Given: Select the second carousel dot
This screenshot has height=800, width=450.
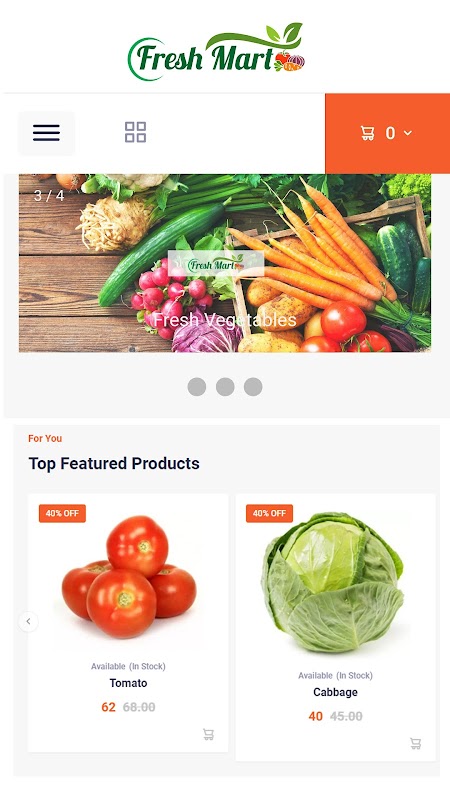Looking at the screenshot, I should pyautogui.click(x=225, y=387).
